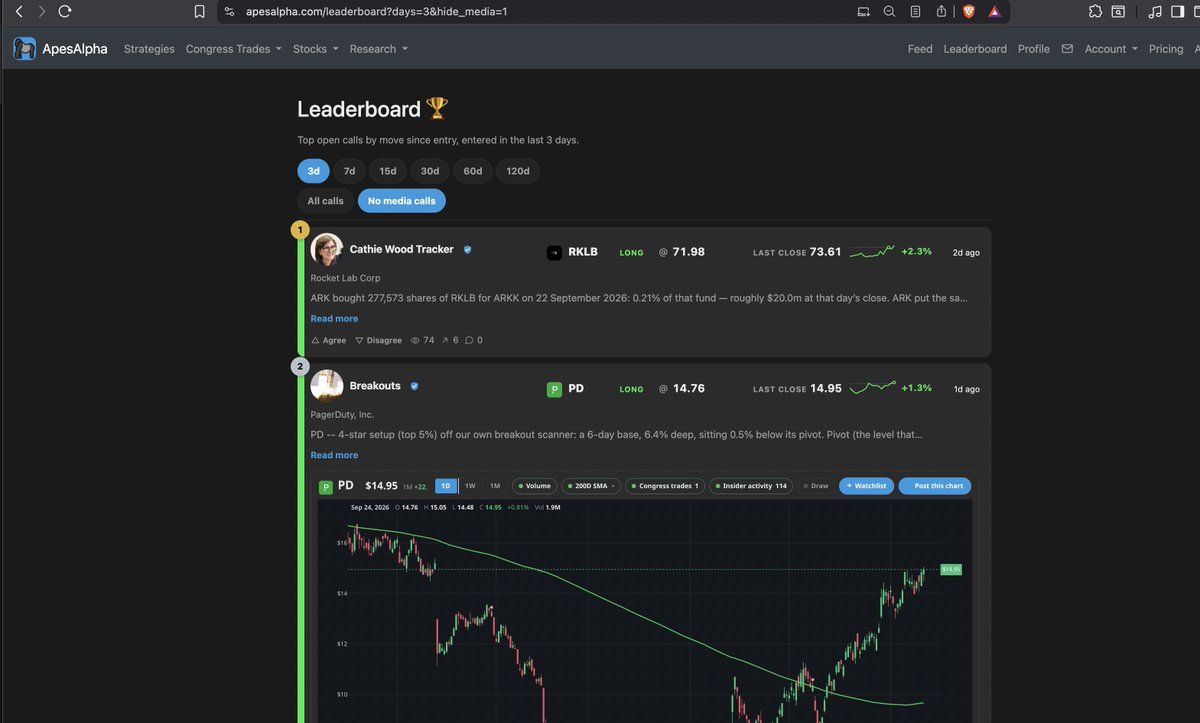This screenshot has width=1200, height=723.
Task: Expand Research dropdown menu
Action: tap(379, 48)
